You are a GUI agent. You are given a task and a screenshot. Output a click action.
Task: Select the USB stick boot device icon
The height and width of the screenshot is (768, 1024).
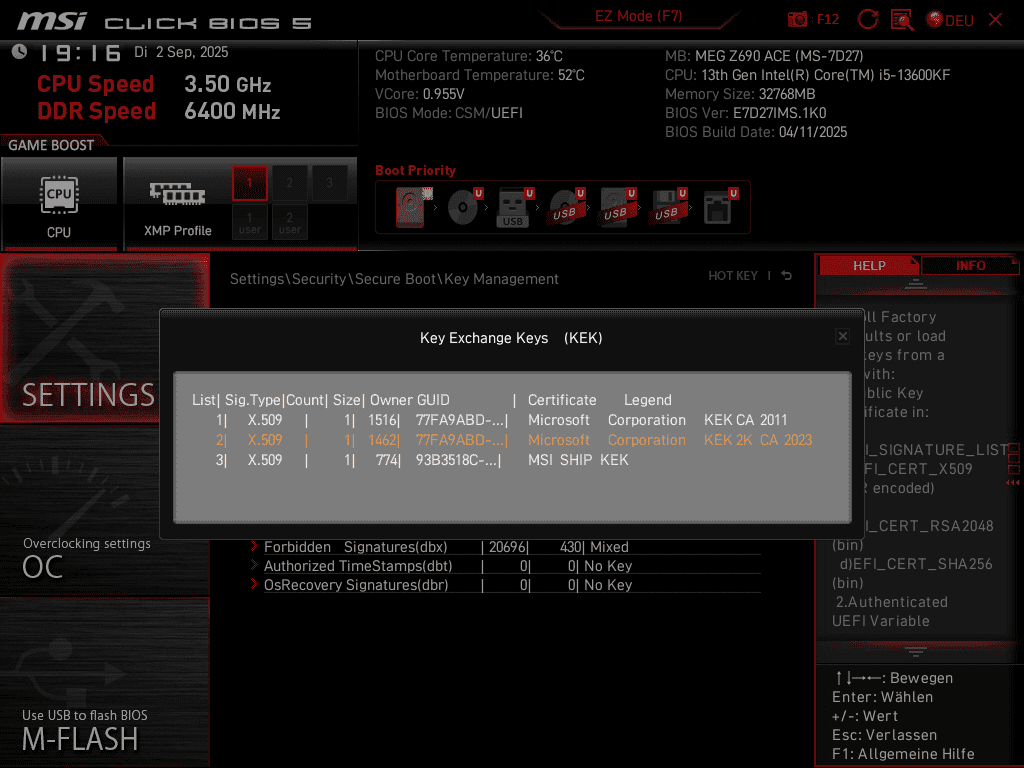(x=516, y=207)
